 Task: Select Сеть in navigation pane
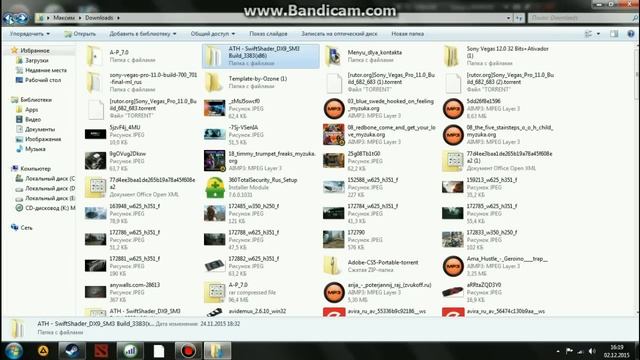(26, 228)
